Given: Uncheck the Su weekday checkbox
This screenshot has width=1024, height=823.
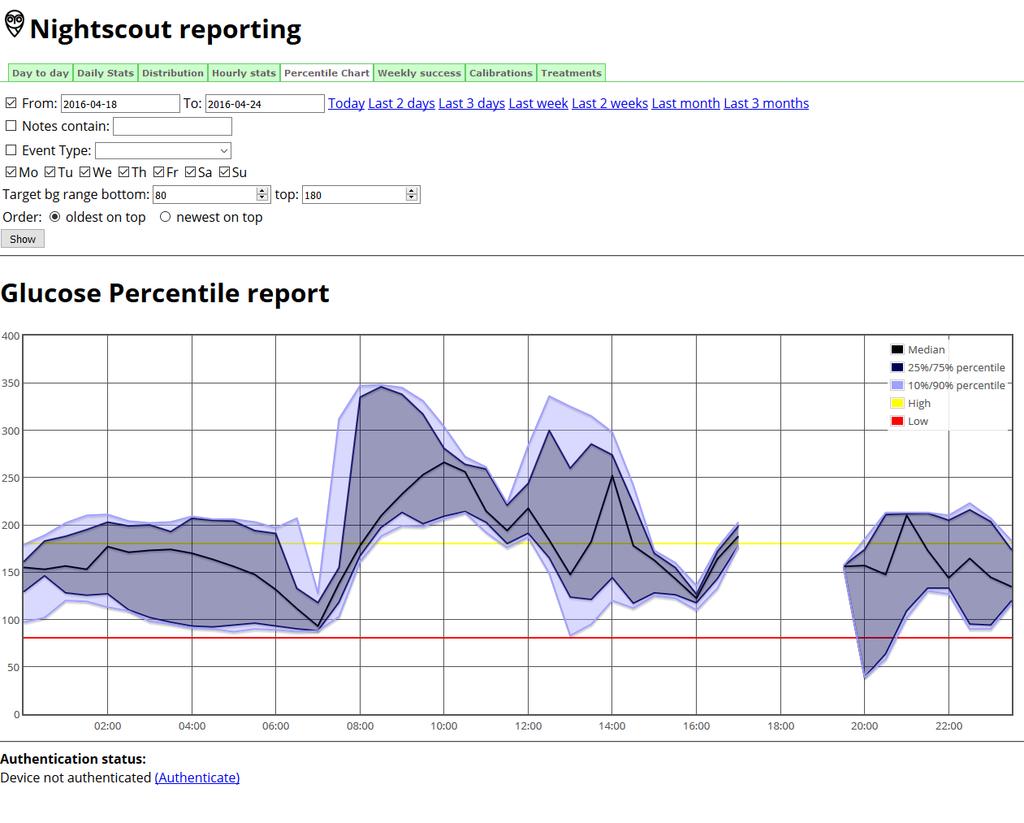Looking at the screenshot, I should tap(225, 172).
